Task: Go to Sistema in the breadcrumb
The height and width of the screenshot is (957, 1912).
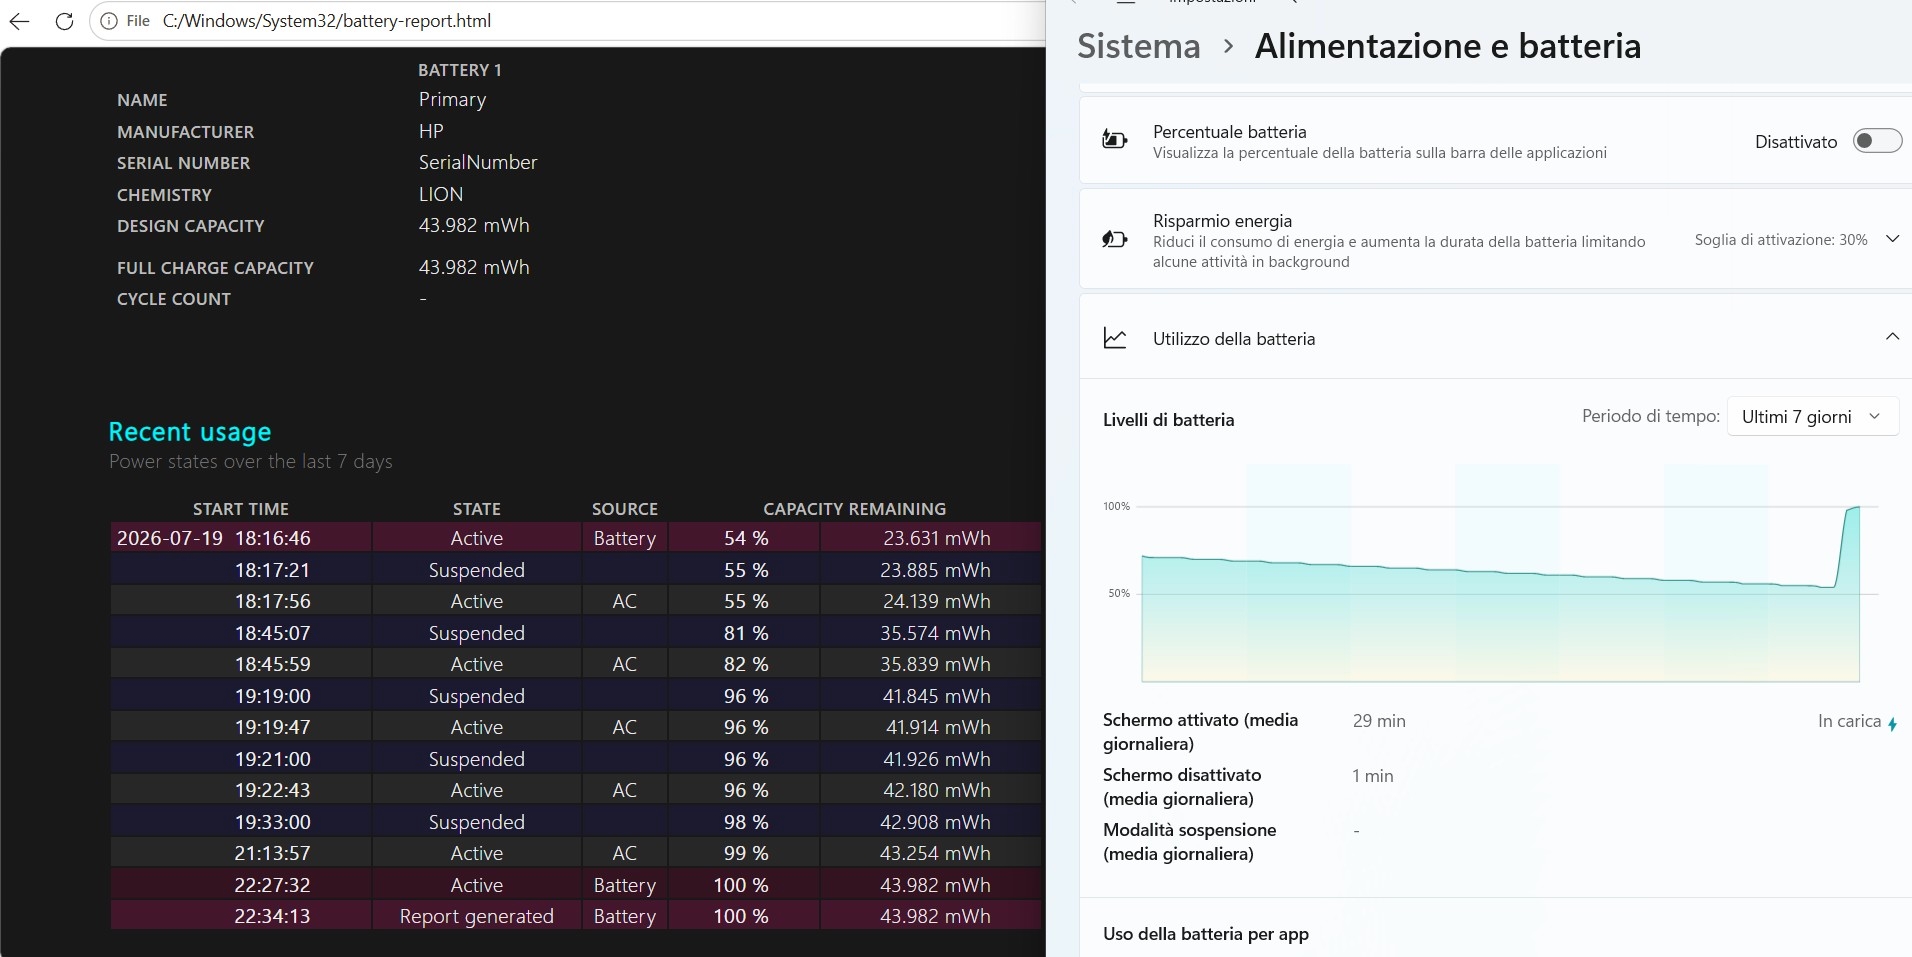Action: 1138,46
